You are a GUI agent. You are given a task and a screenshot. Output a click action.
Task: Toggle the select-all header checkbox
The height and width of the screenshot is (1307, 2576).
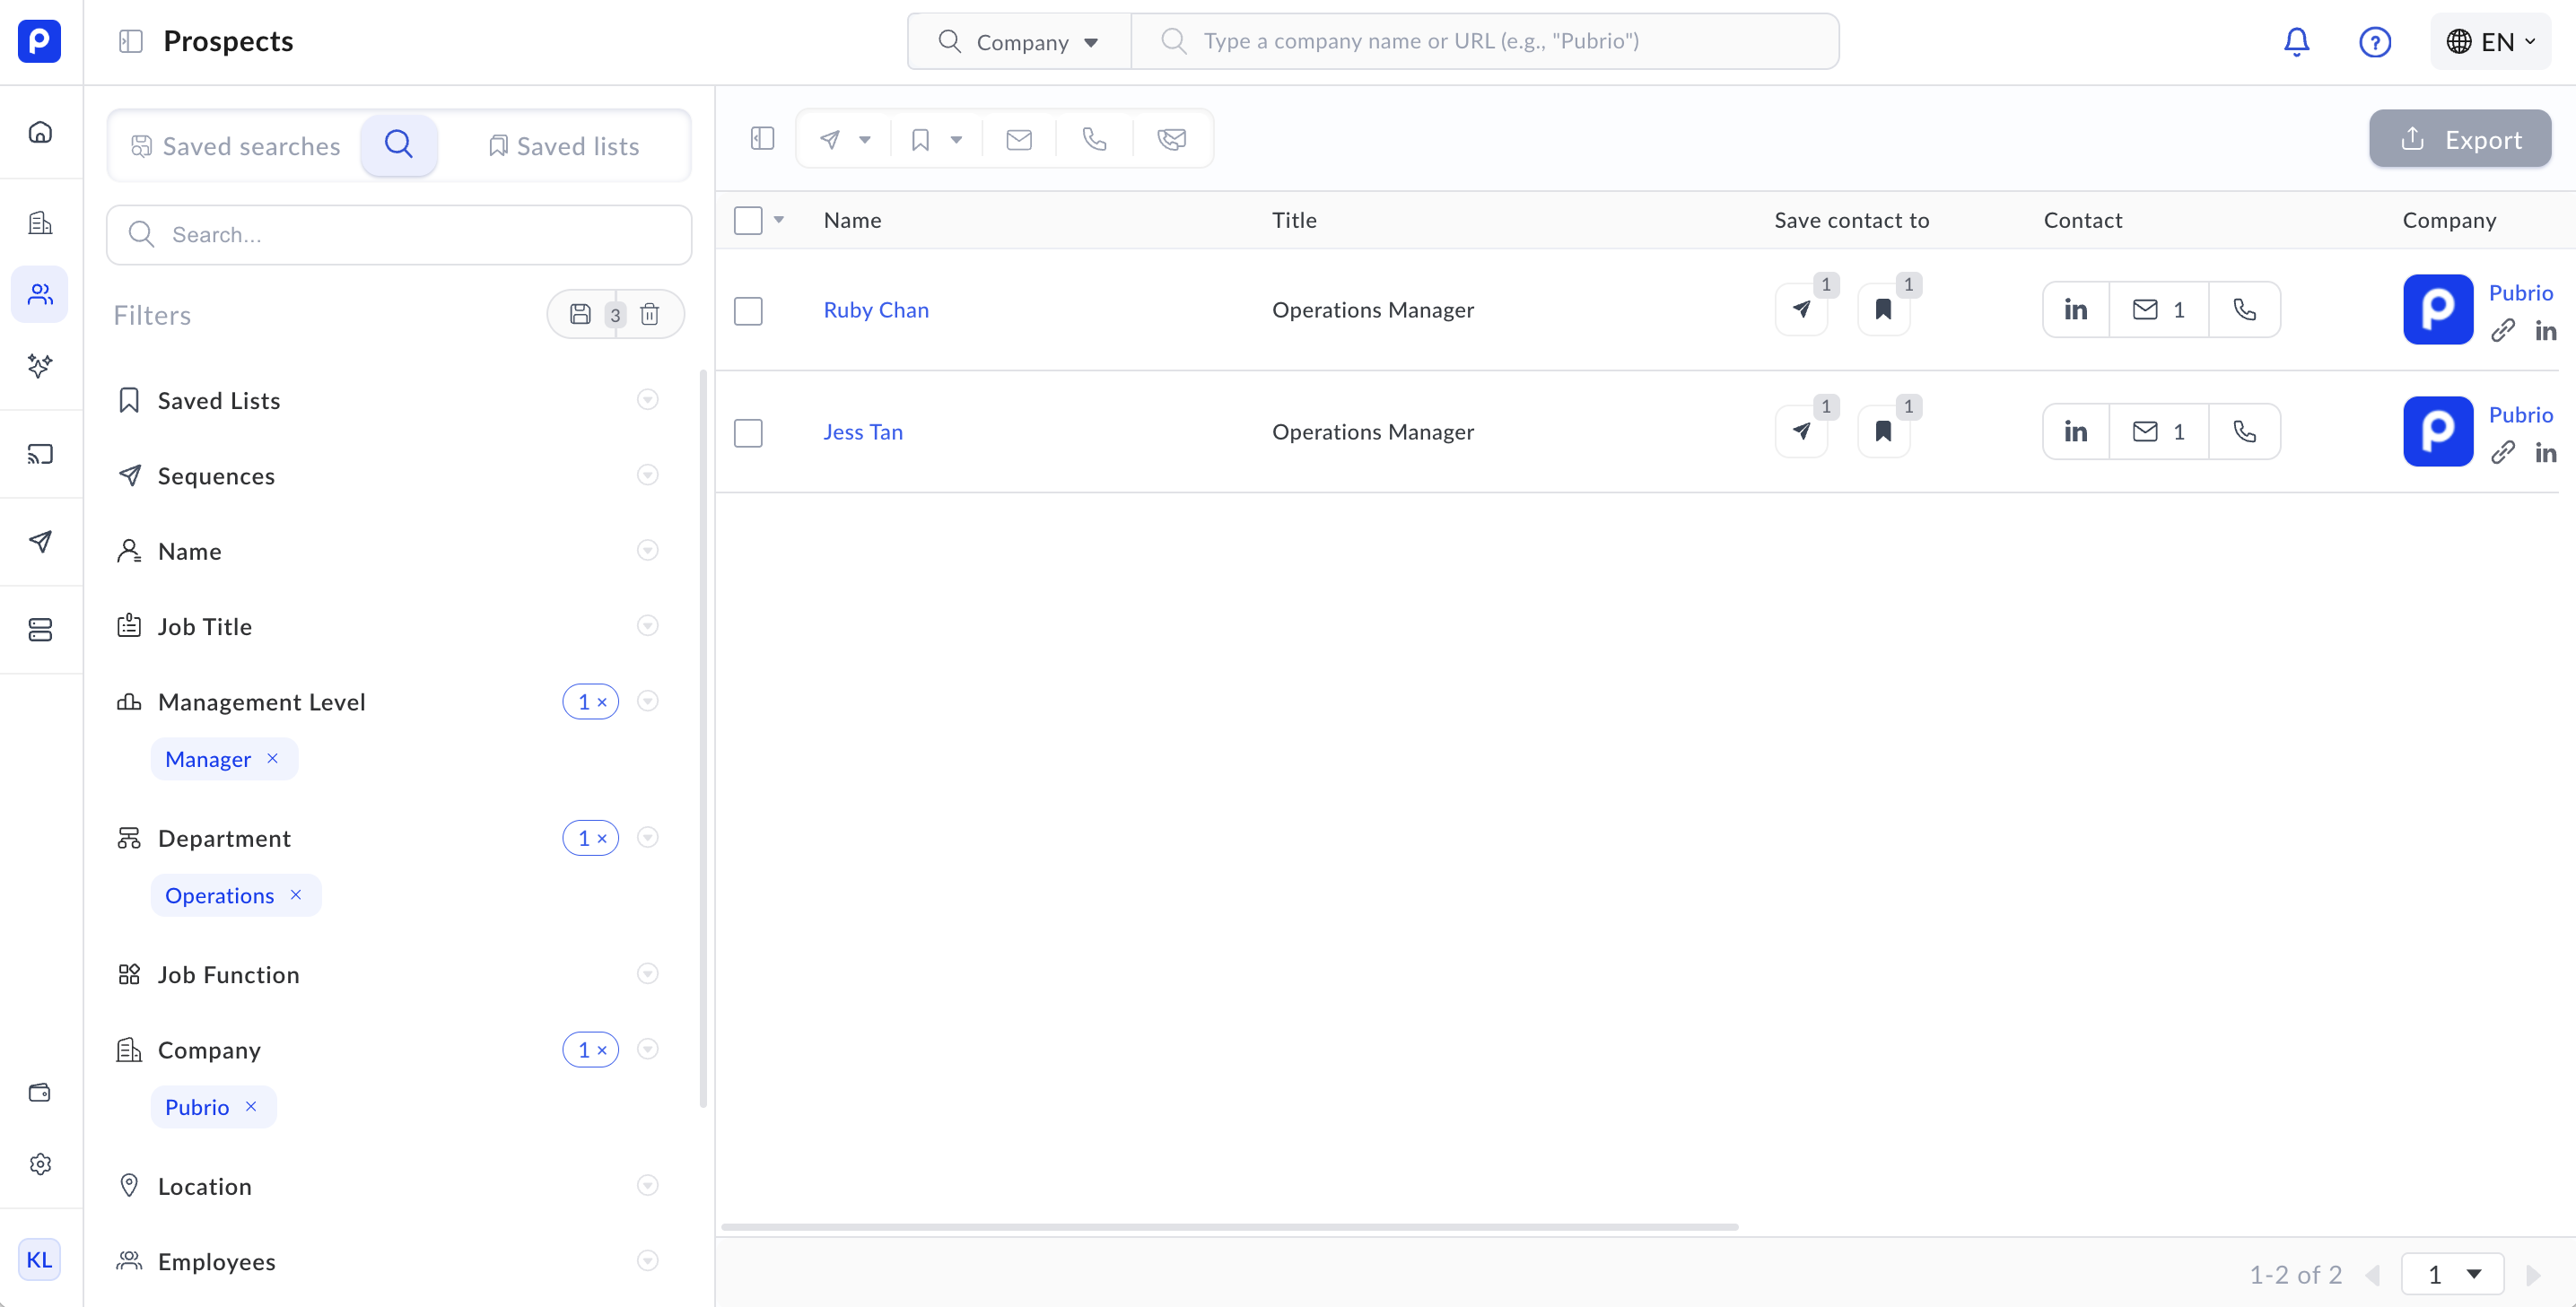[748, 220]
